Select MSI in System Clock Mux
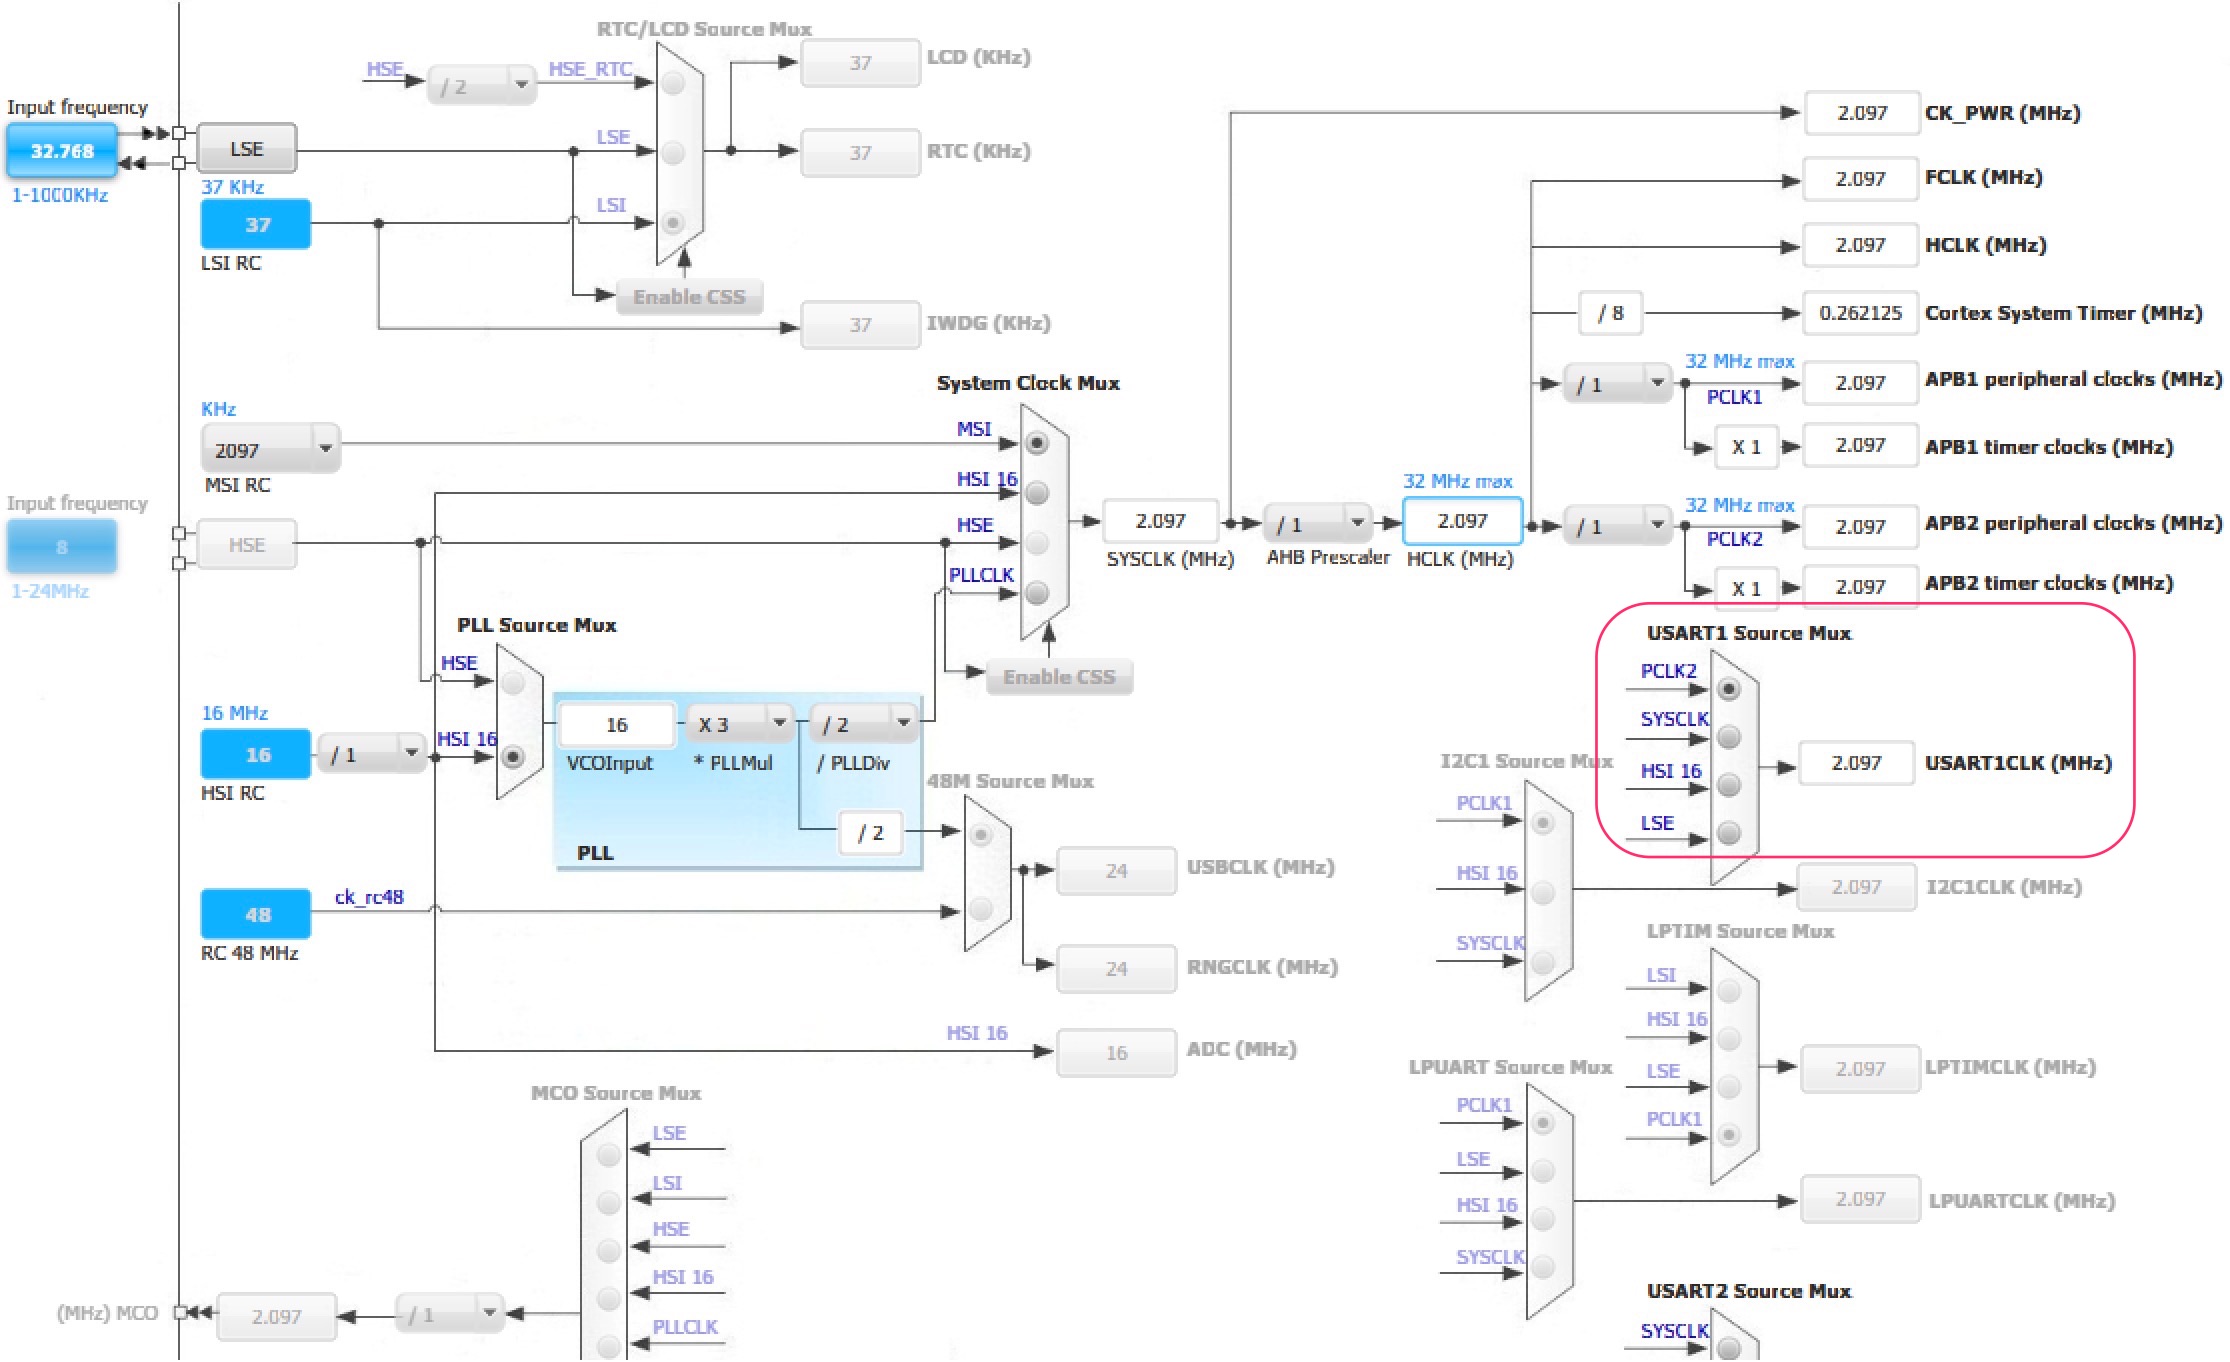Viewport: 2230px width, 1362px height. [x=1037, y=443]
